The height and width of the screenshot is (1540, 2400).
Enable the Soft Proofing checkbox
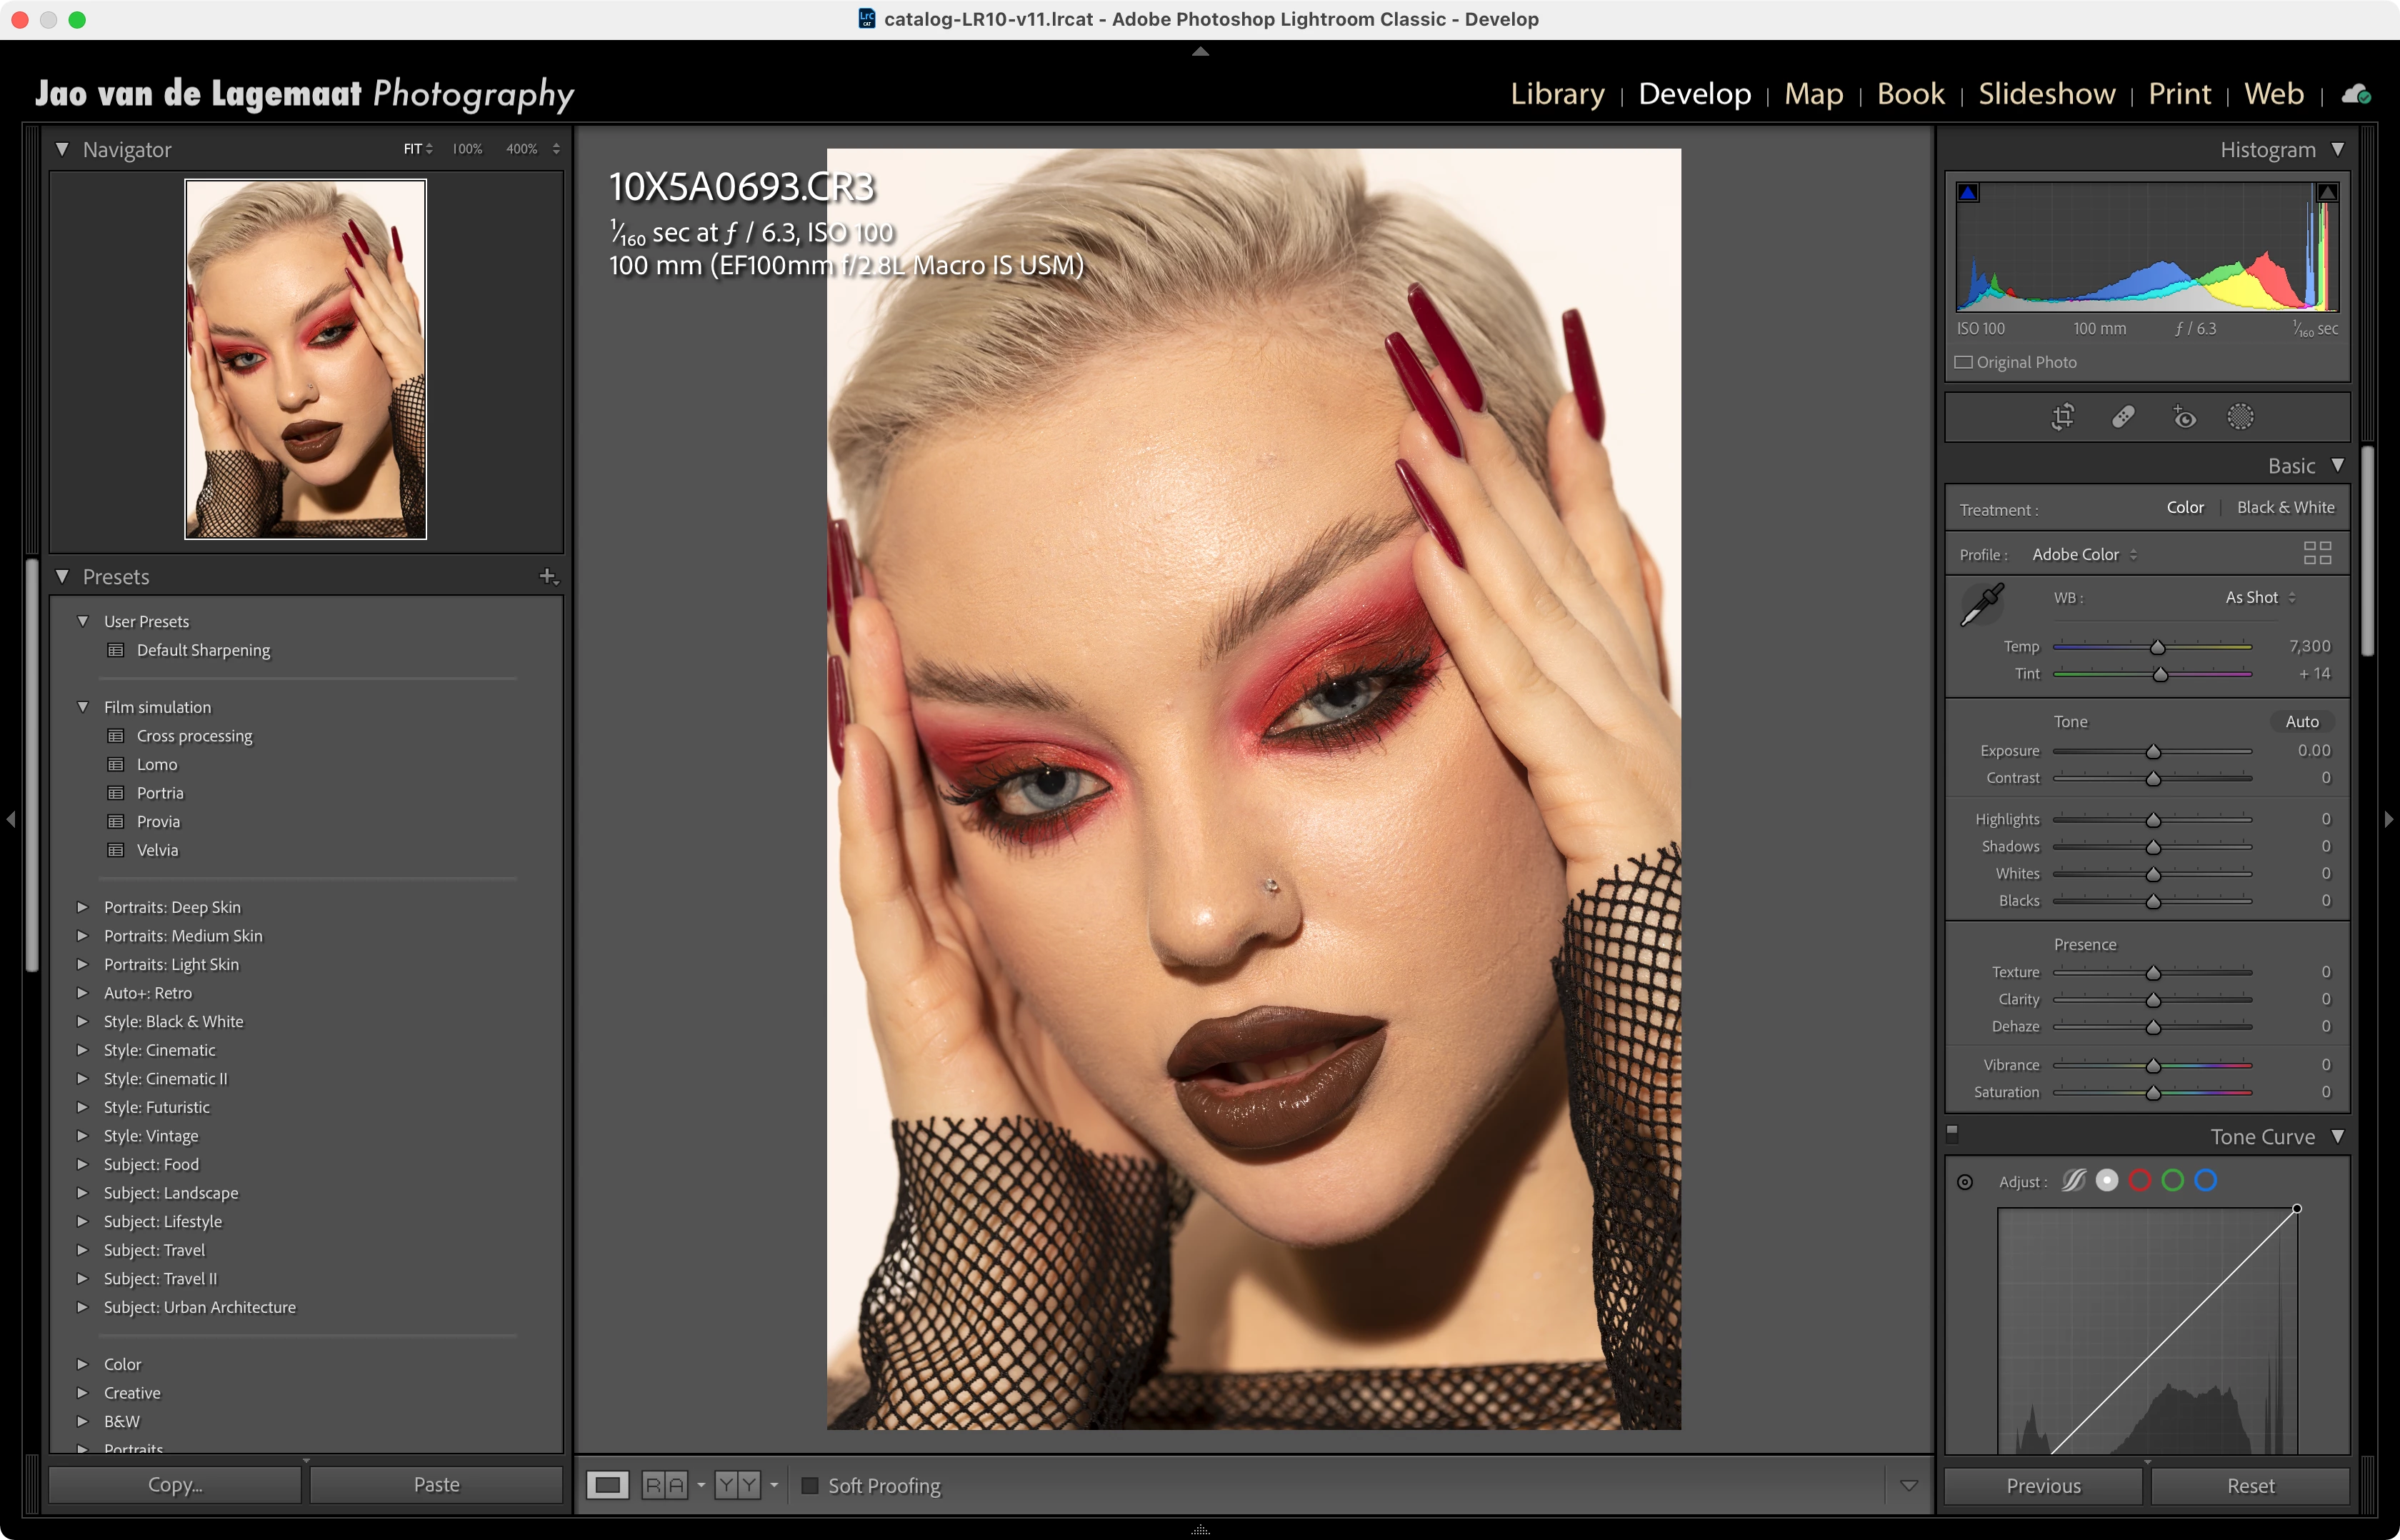810,1486
